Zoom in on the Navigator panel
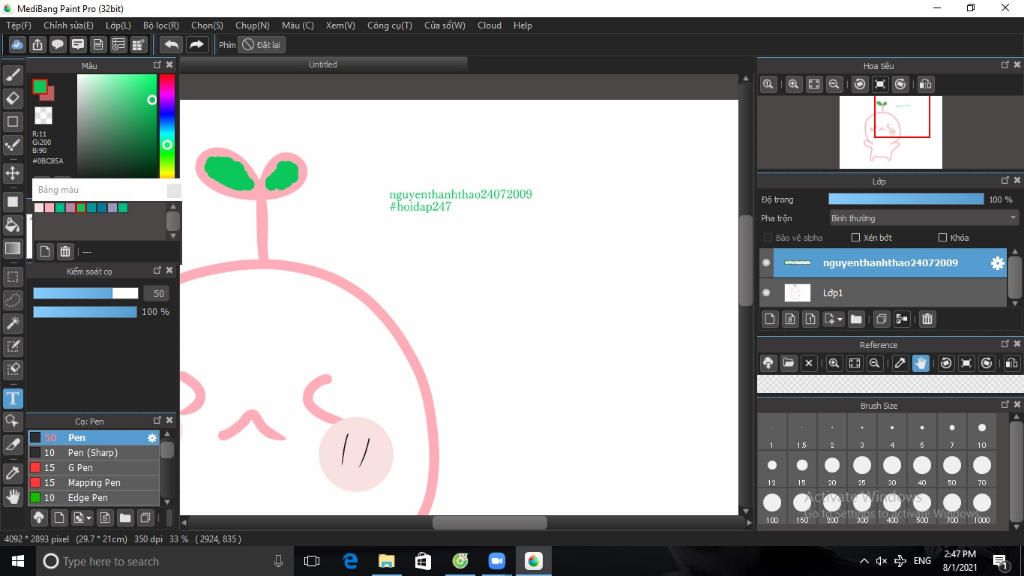Screen dimensions: 1024x576 pos(793,84)
